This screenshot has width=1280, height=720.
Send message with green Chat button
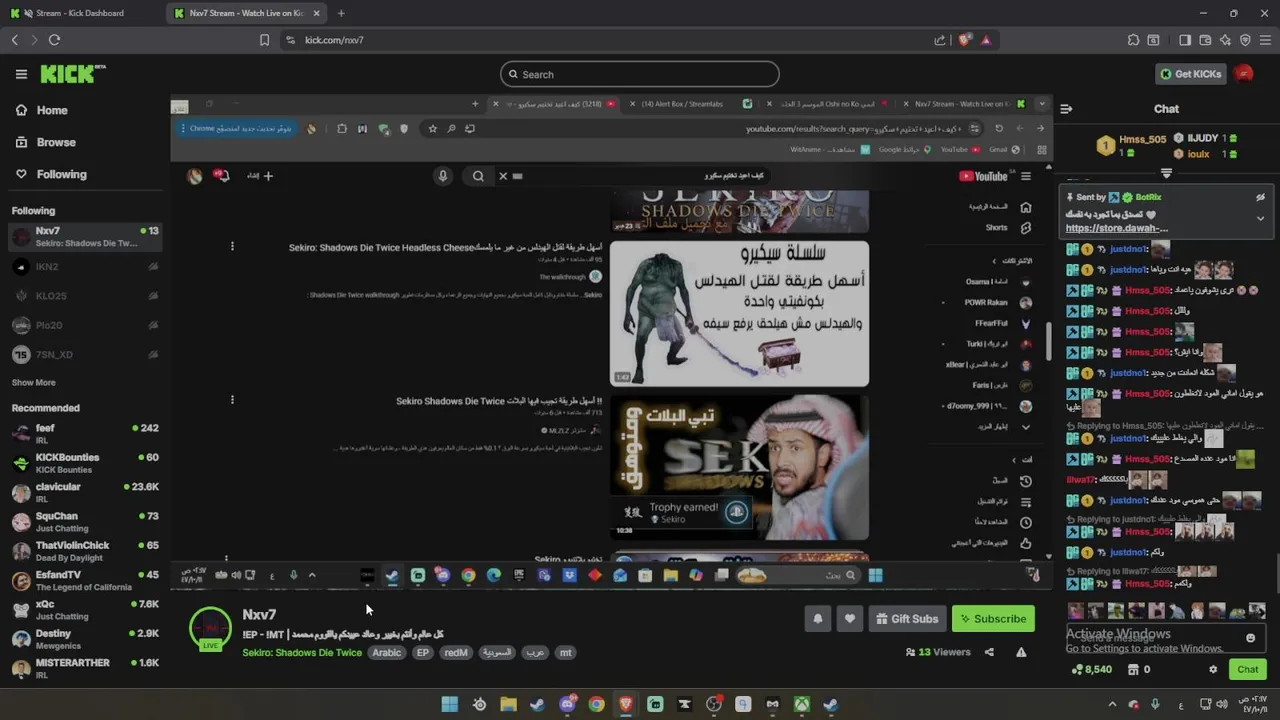[x=1248, y=670]
